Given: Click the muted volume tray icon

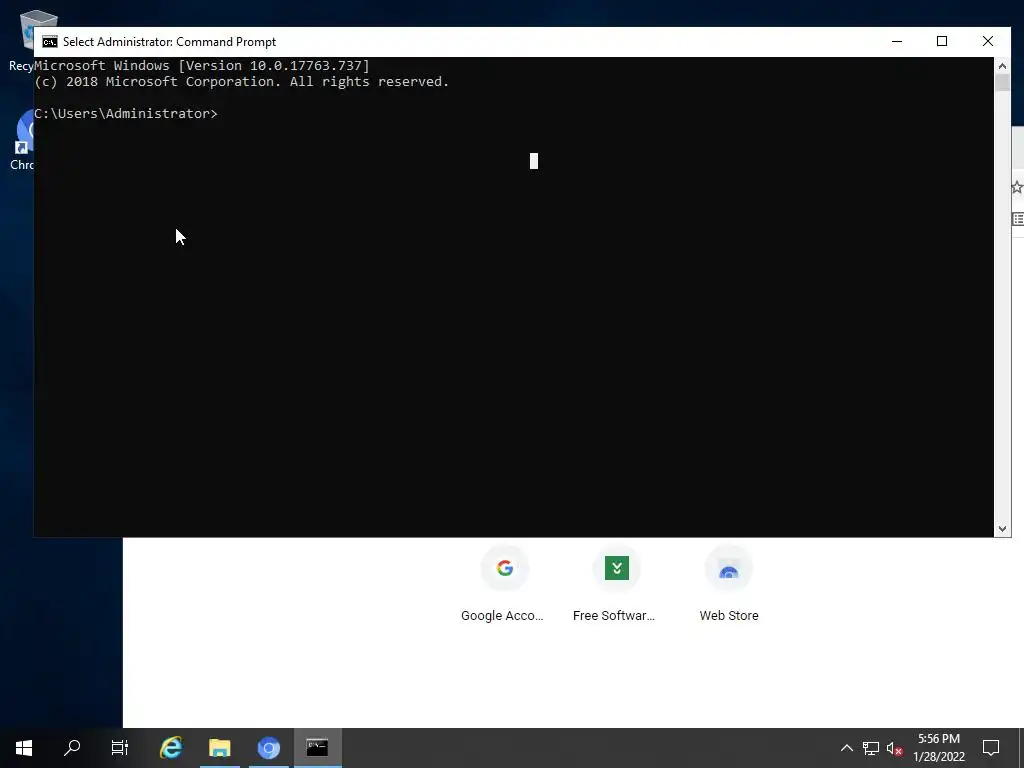Looking at the screenshot, I should tap(894, 748).
